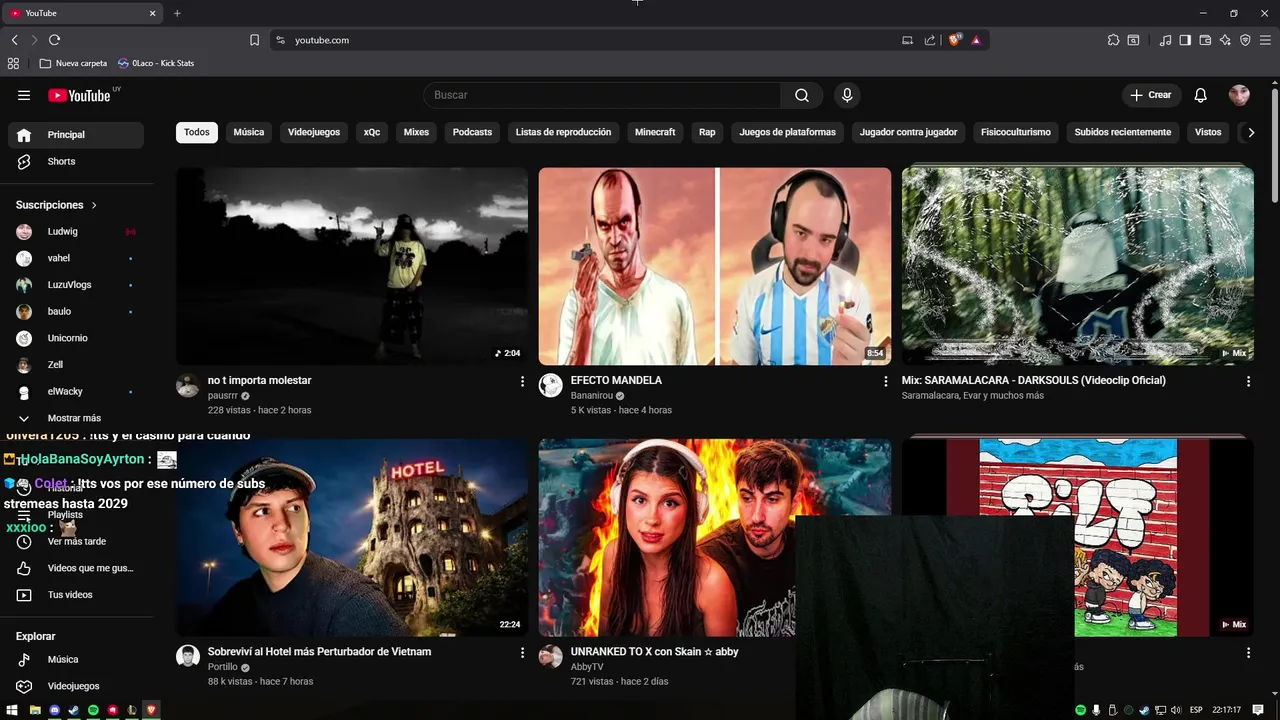The image size is (1280, 720).
Task: Open 'Ver más tarde' in sidebar
Action: 76,542
